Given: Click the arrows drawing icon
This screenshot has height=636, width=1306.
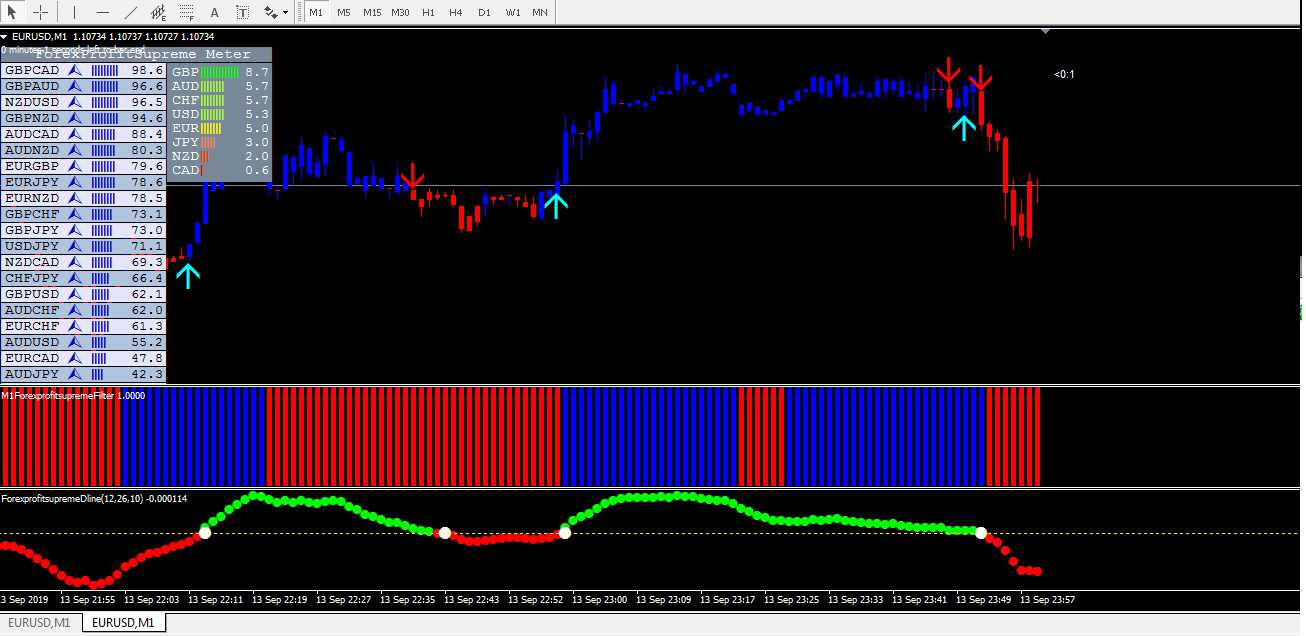Looking at the screenshot, I should tap(268, 12).
